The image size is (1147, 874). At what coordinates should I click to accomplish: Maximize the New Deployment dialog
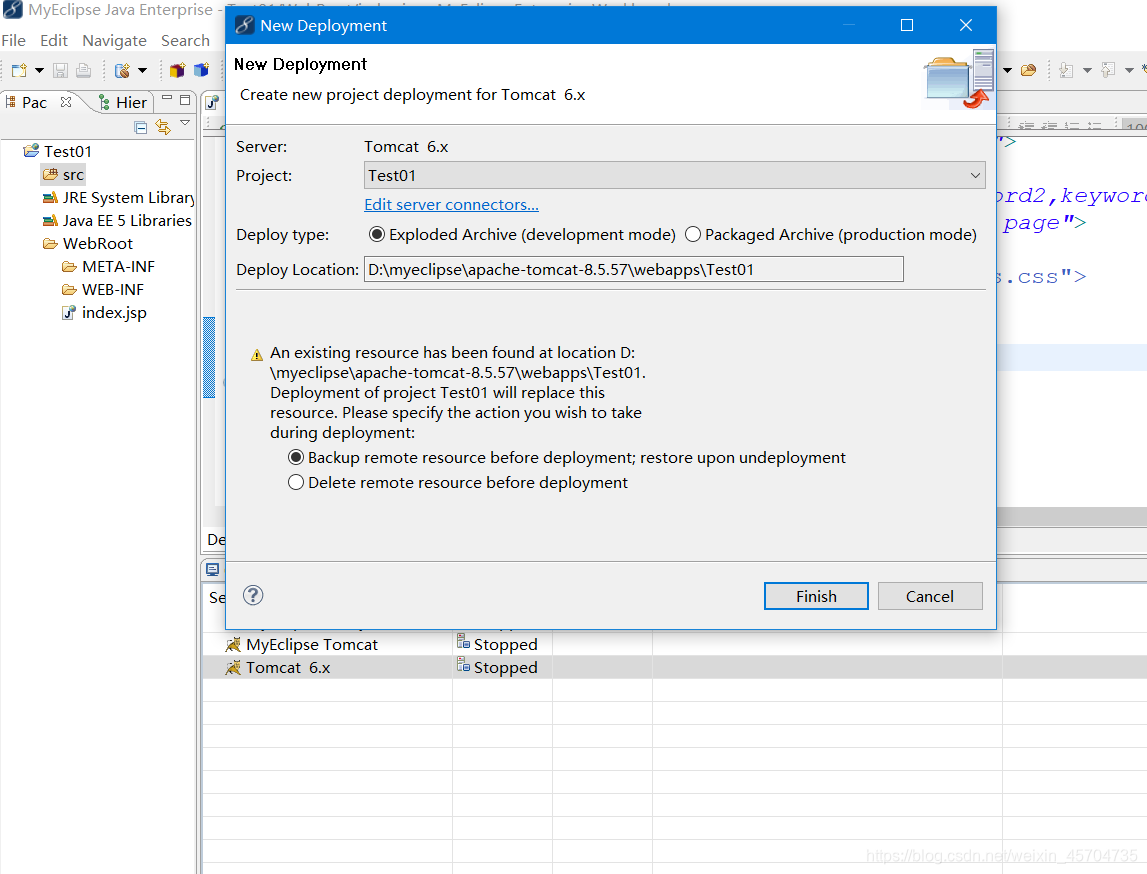click(907, 25)
